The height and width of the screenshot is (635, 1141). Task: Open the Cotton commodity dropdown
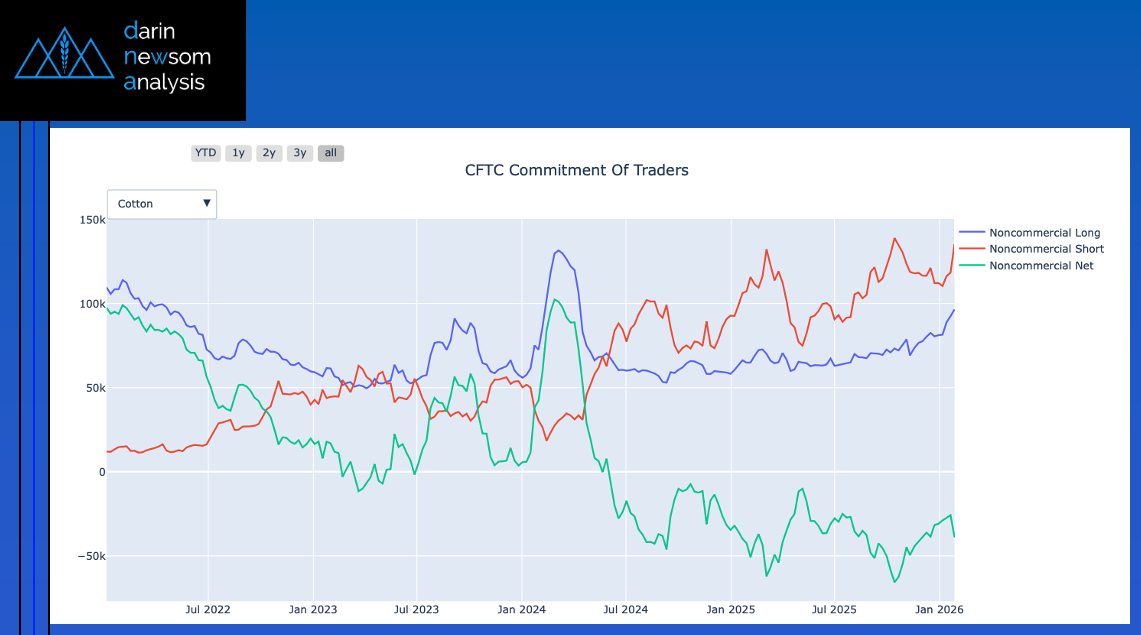tap(161, 204)
